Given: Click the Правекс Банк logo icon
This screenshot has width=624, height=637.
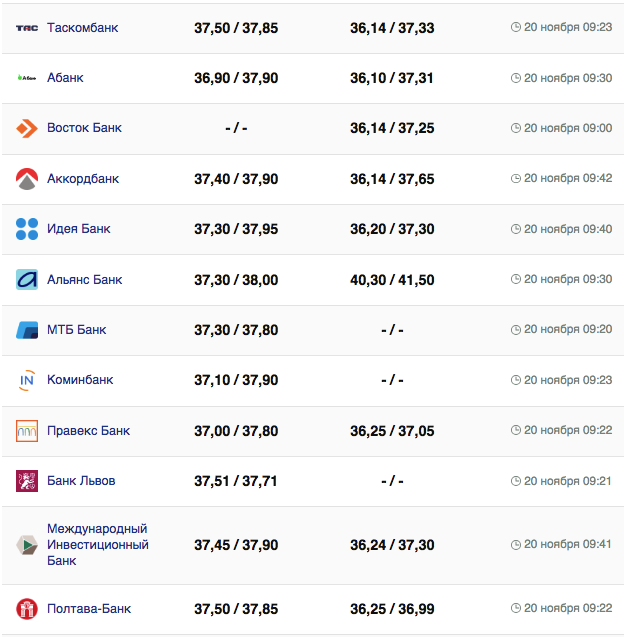Looking at the screenshot, I should [x=27, y=431].
